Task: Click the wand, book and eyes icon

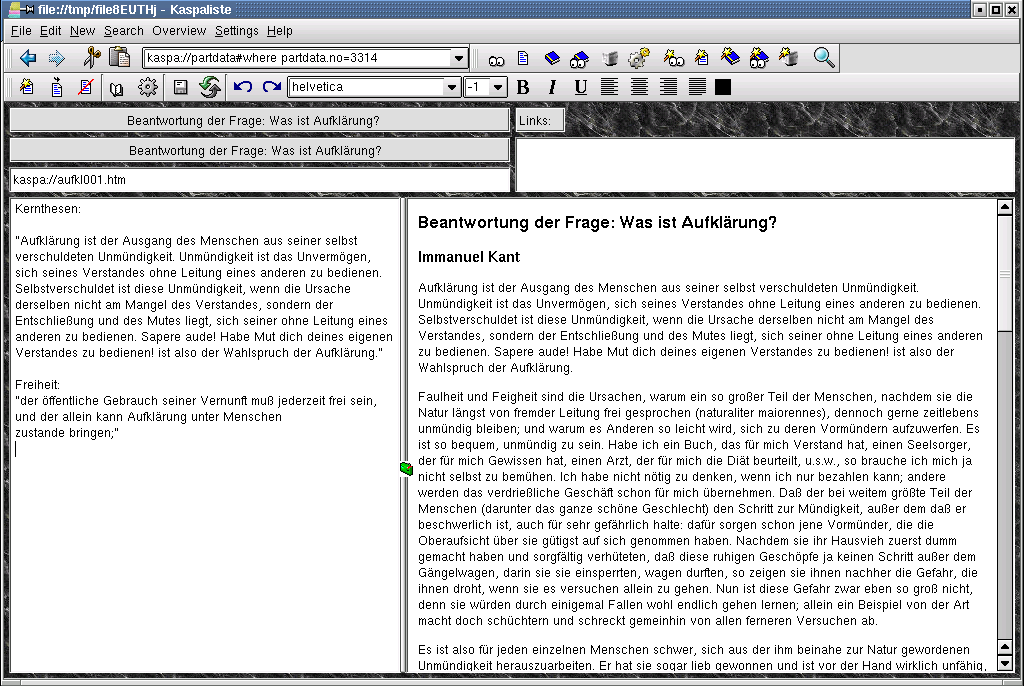Action: (x=759, y=58)
